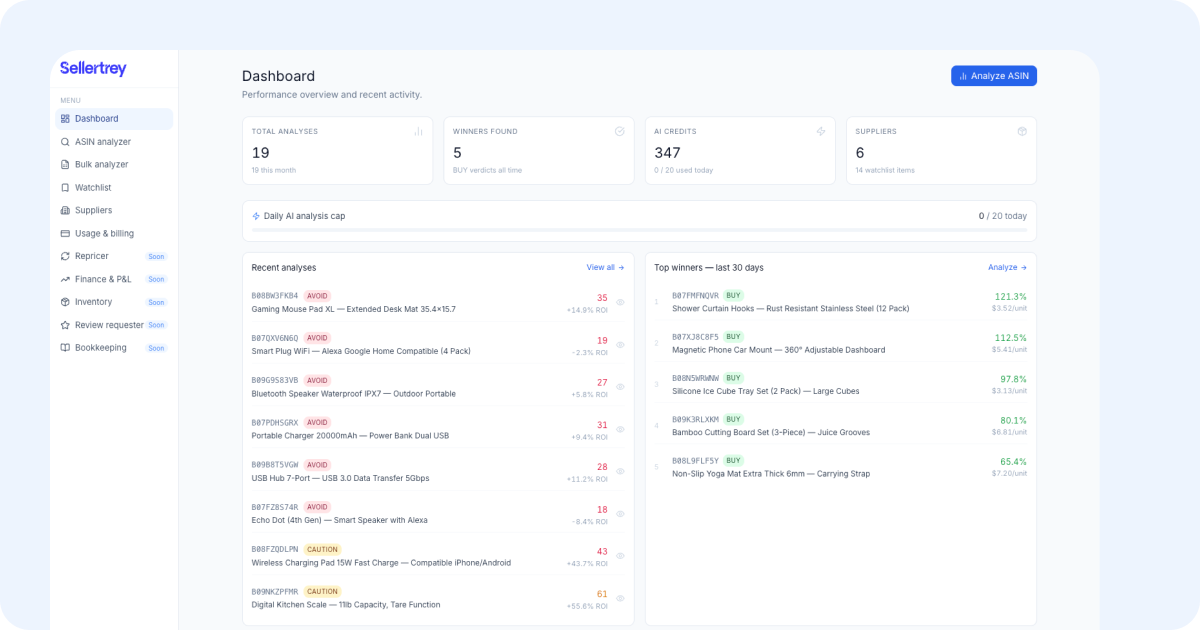Click the checkmark icon on Winners Found card
Image resolution: width=1200 pixels, height=630 pixels.
click(619, 131)
